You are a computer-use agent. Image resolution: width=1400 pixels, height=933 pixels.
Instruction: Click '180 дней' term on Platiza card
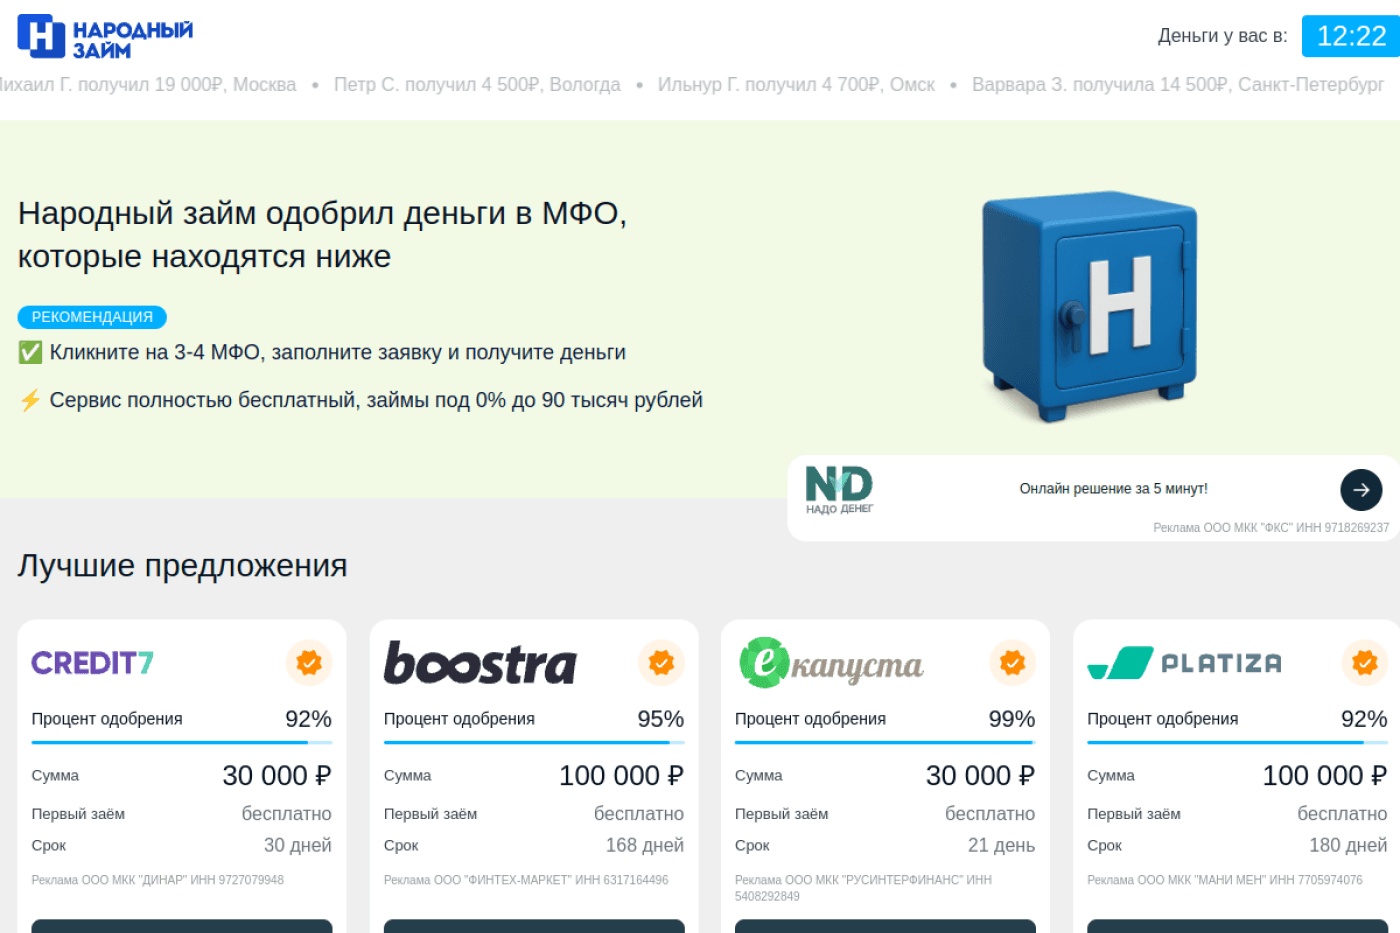click(x=1348, y=845)
